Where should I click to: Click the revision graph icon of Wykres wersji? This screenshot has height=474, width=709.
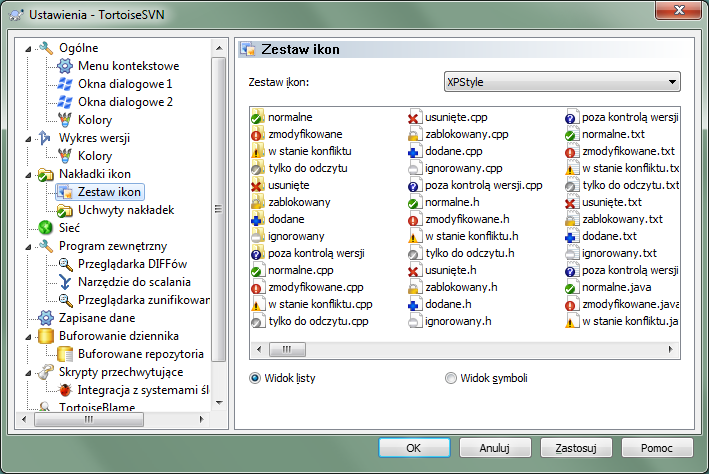[46, 138]
